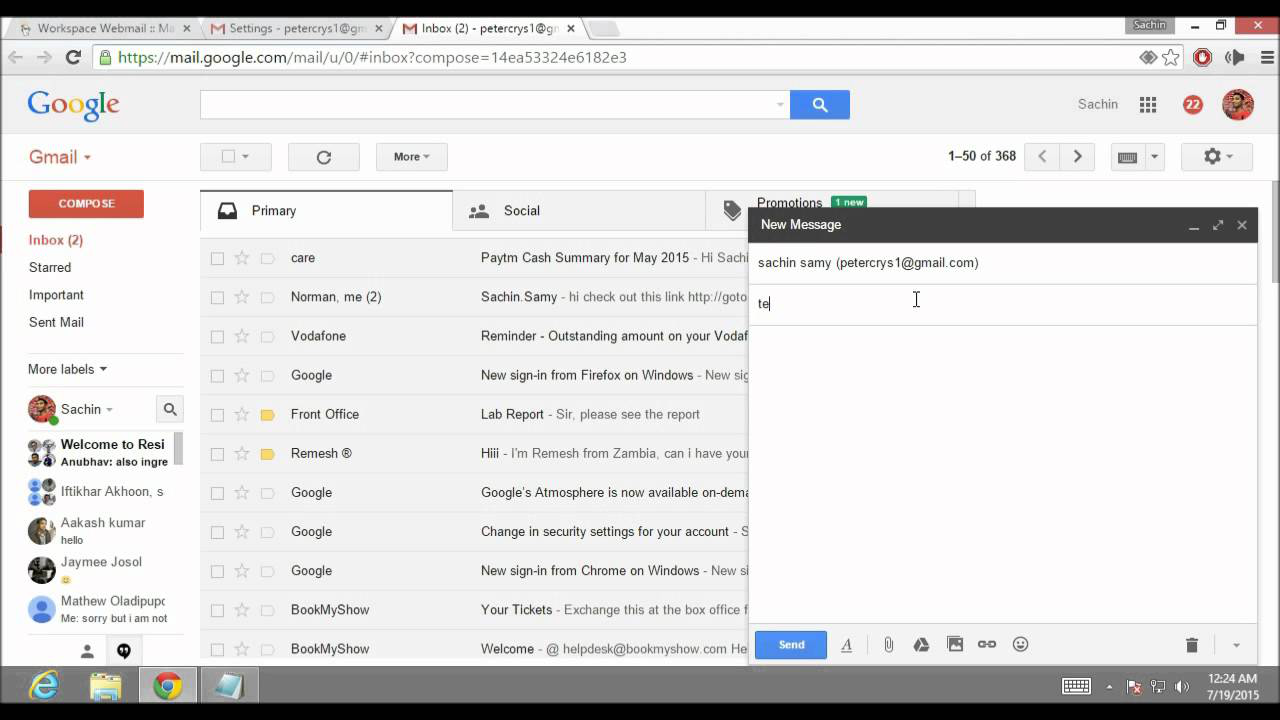
Task: Open the attach files paperclip icon
Action: click(x=888, y=644)
